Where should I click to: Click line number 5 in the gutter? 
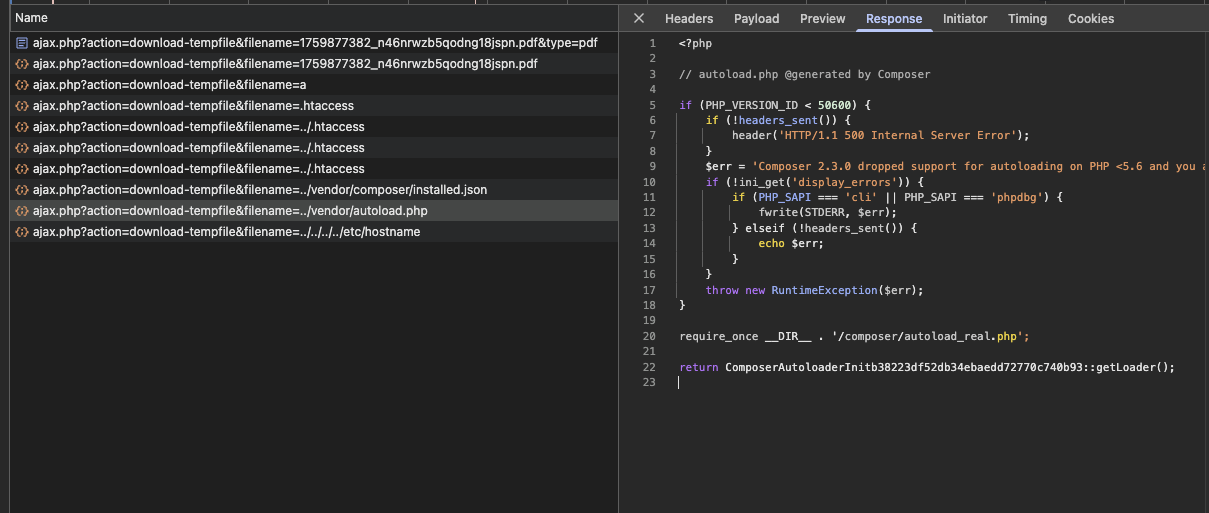(652, 105)
